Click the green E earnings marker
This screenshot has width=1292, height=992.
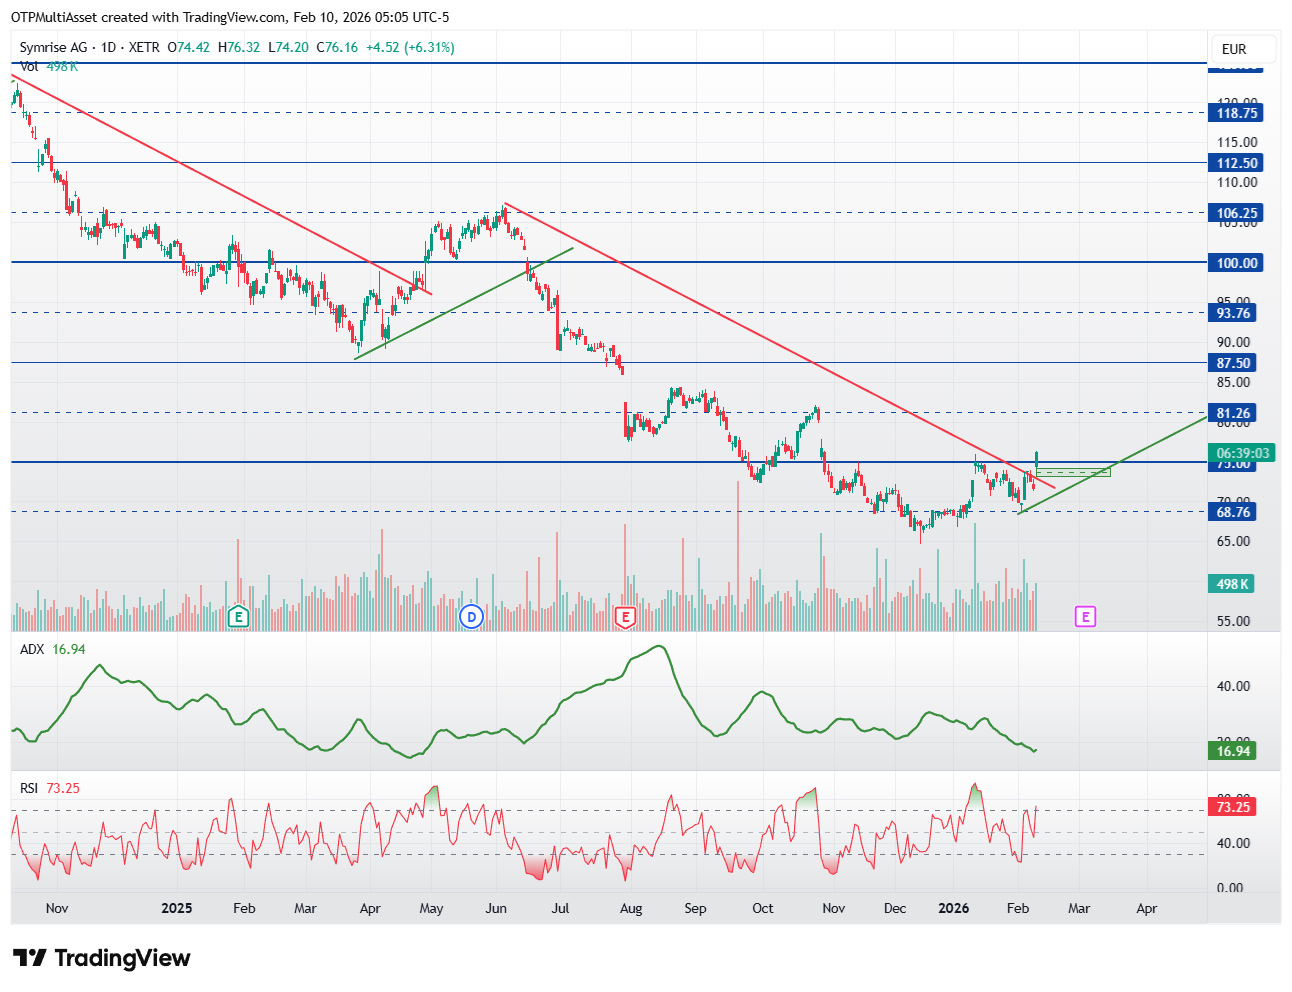click(238, 616)
